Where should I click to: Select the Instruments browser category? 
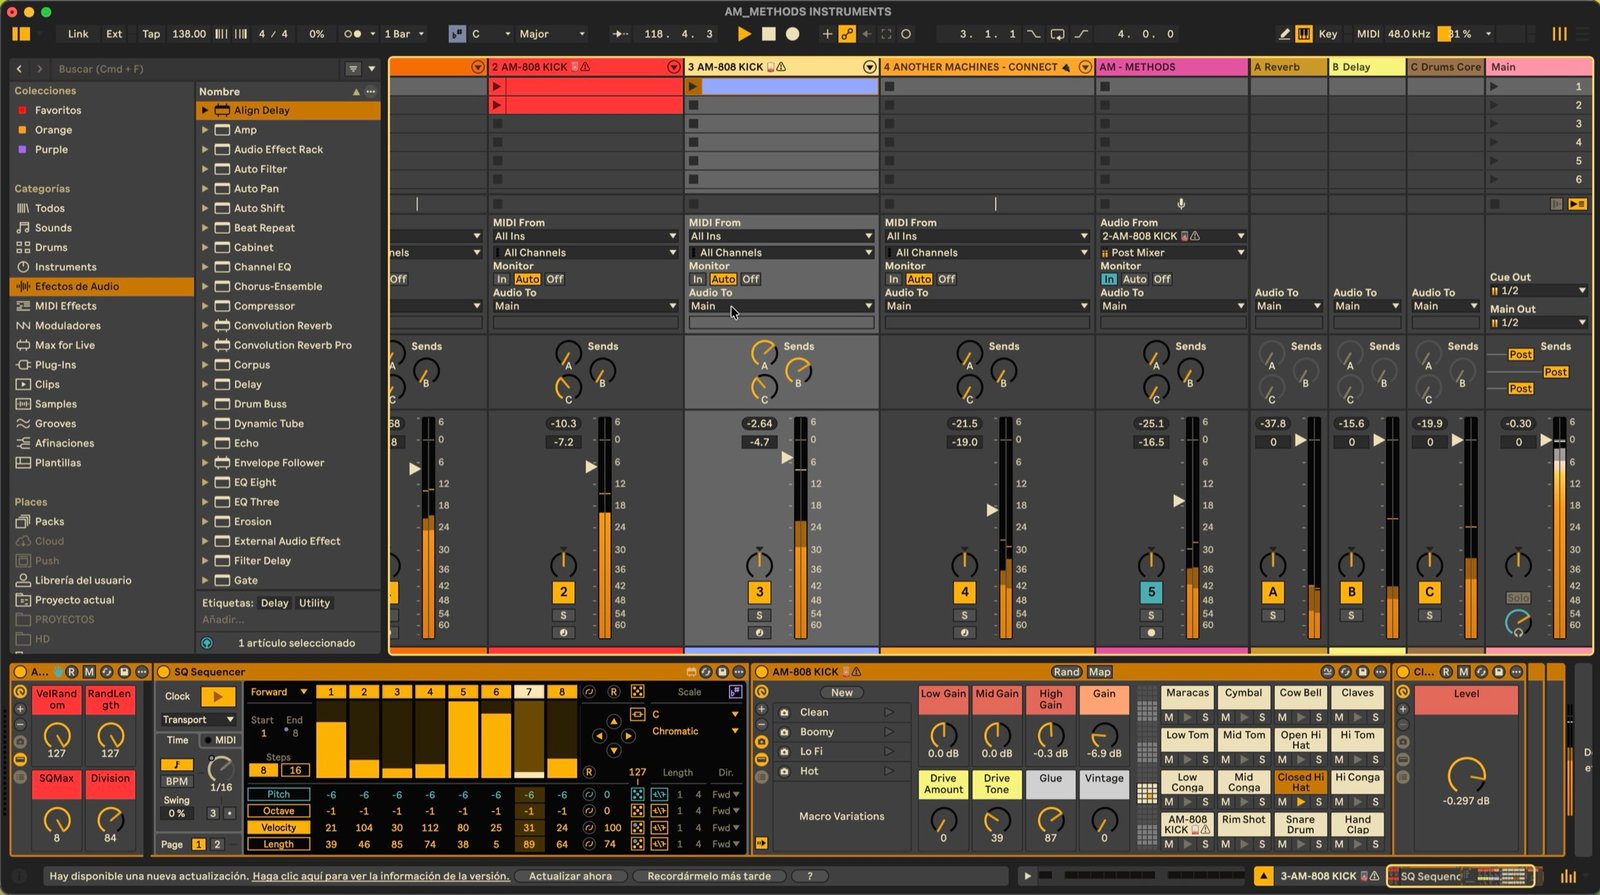66,267
